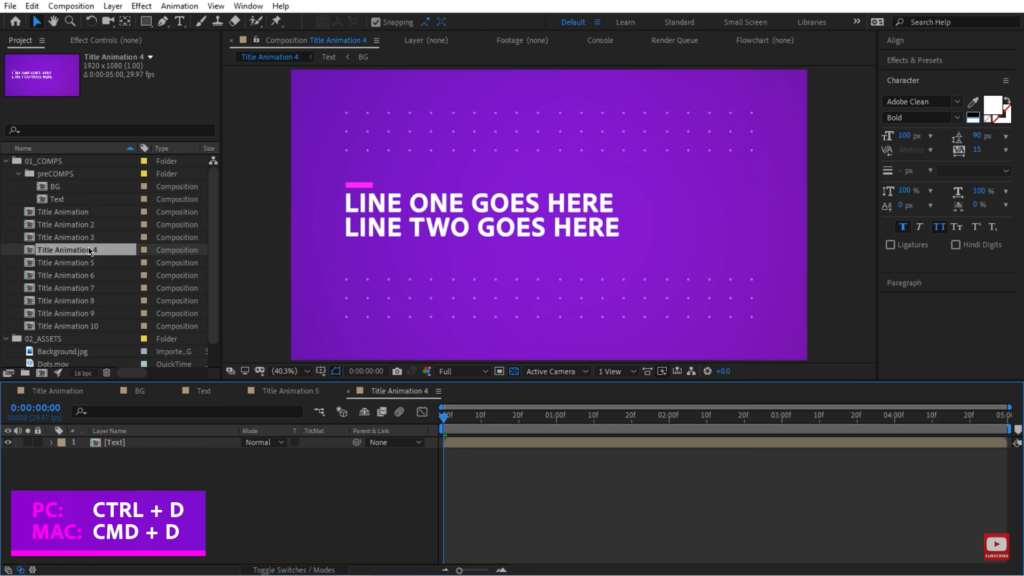Click the Home icon in toolbar

(15, 22)
